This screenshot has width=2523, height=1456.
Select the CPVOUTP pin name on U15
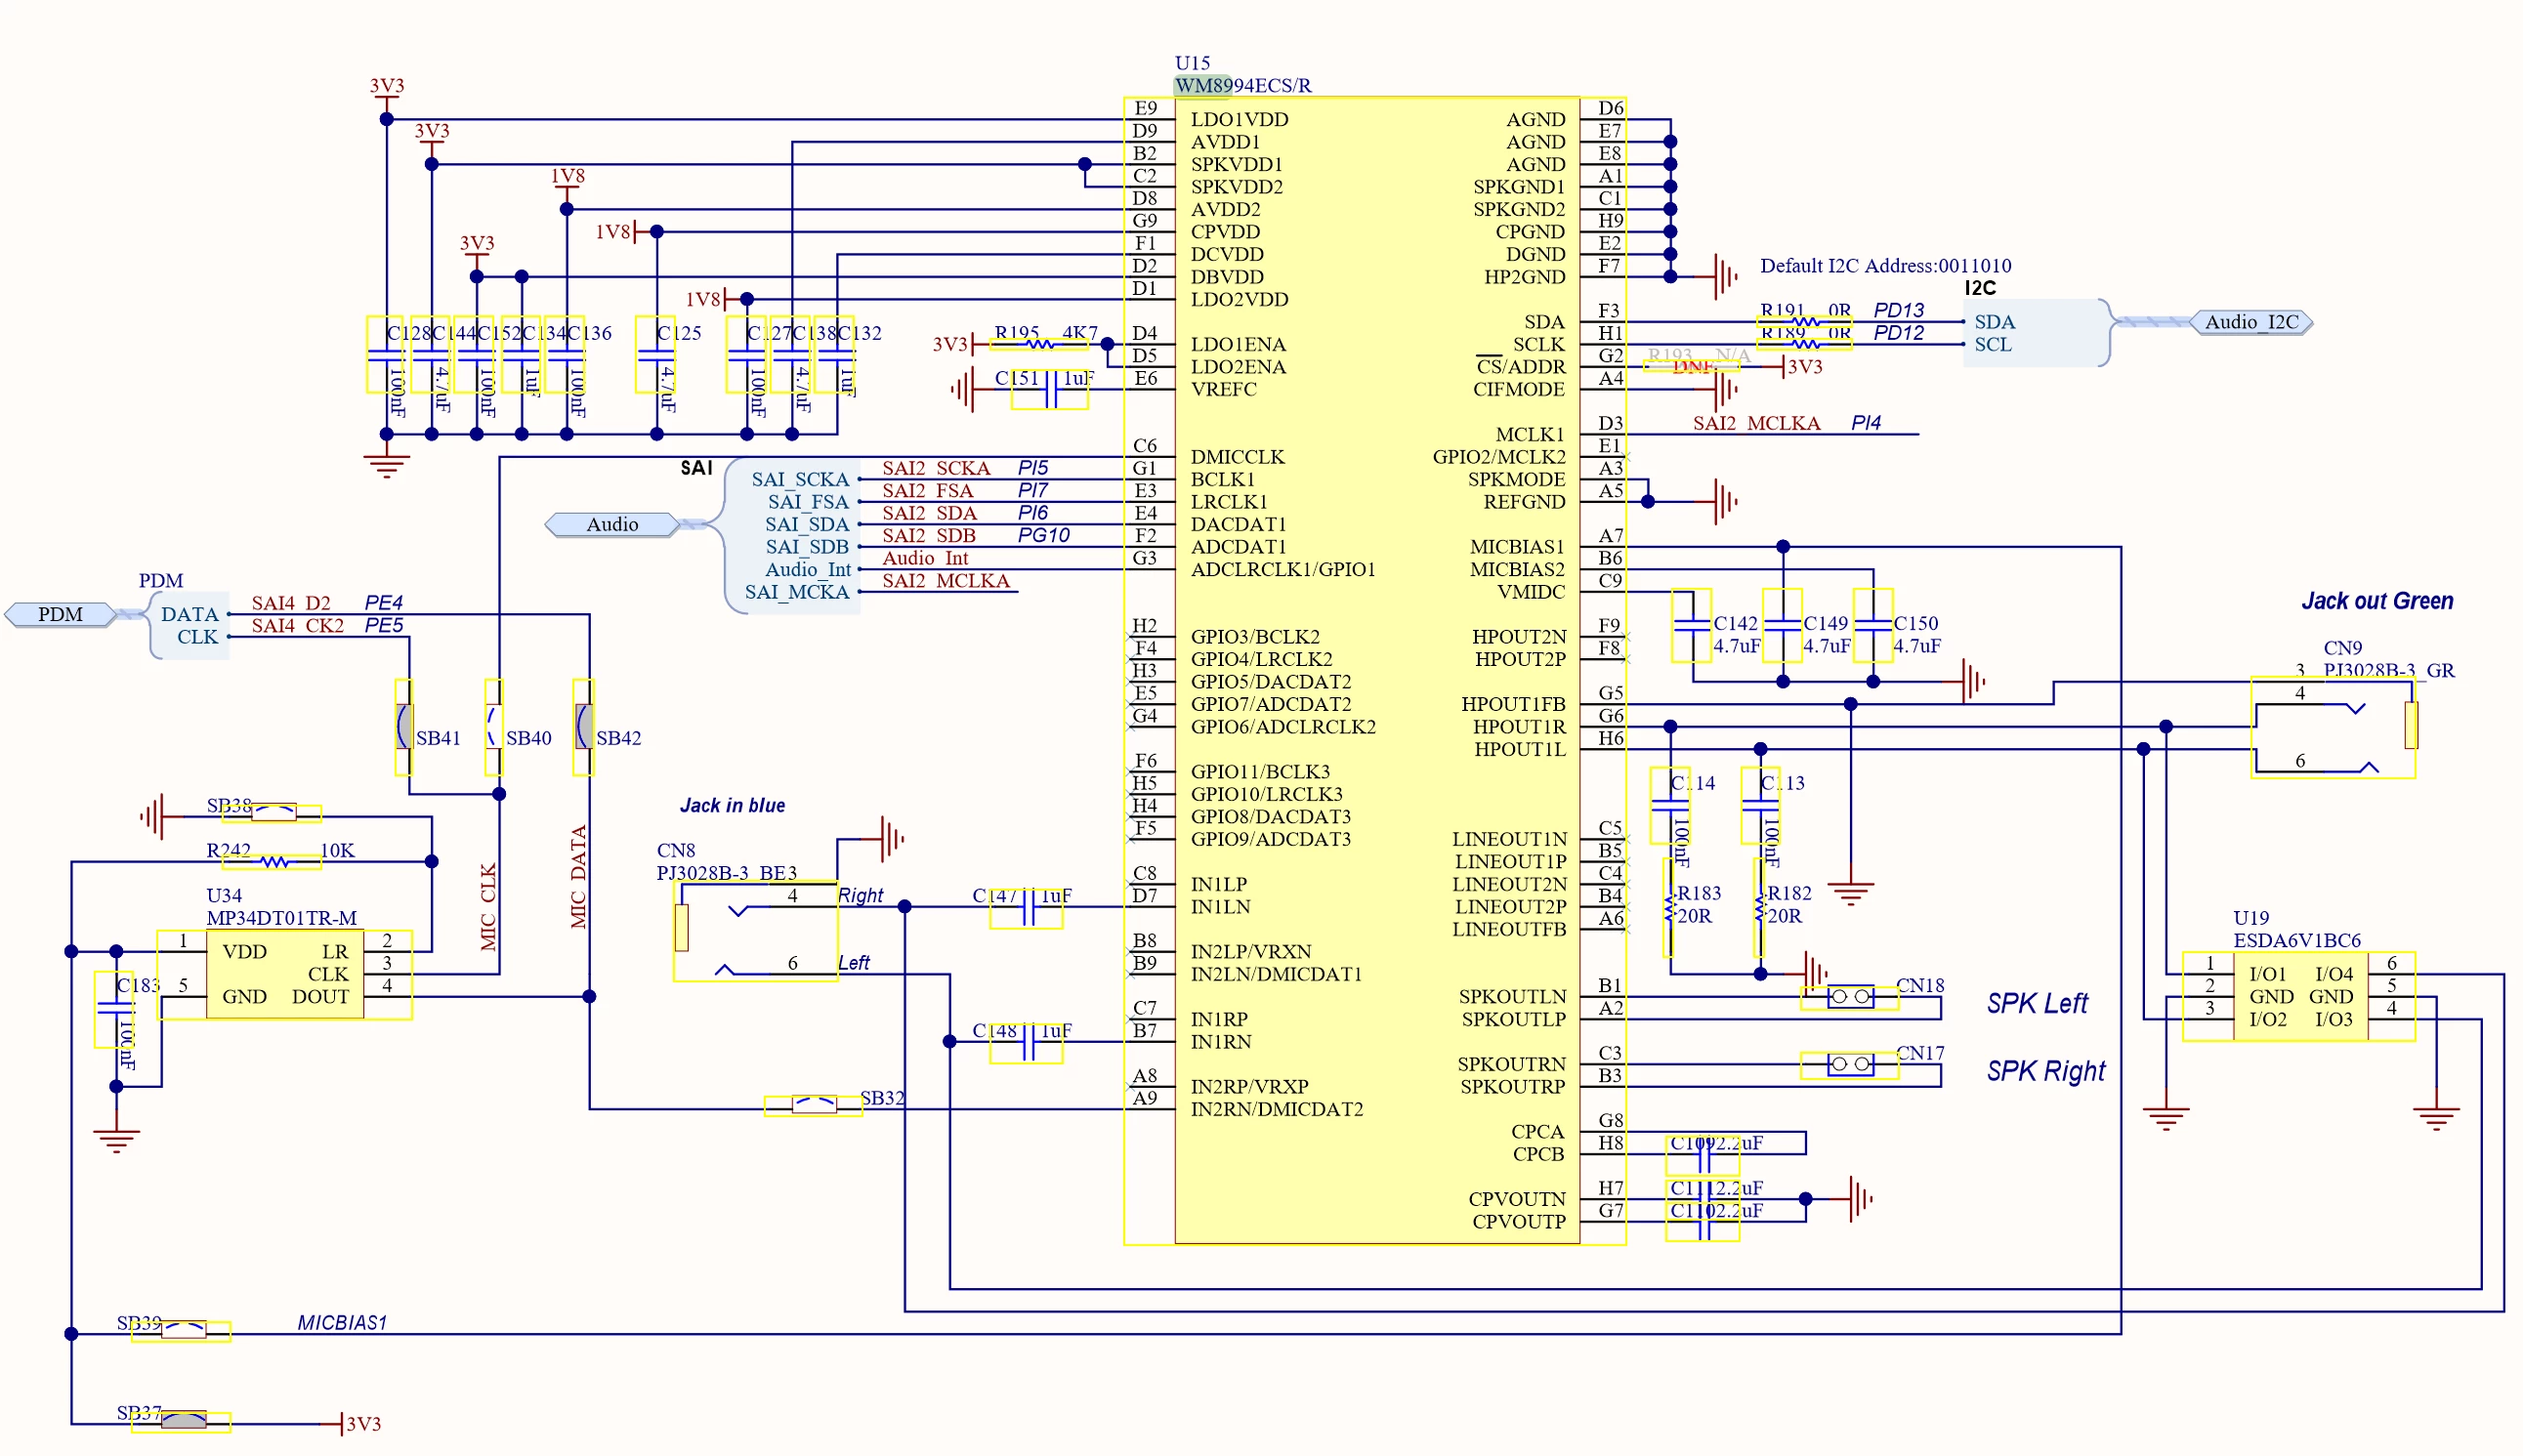[x=1518, y=1222]
